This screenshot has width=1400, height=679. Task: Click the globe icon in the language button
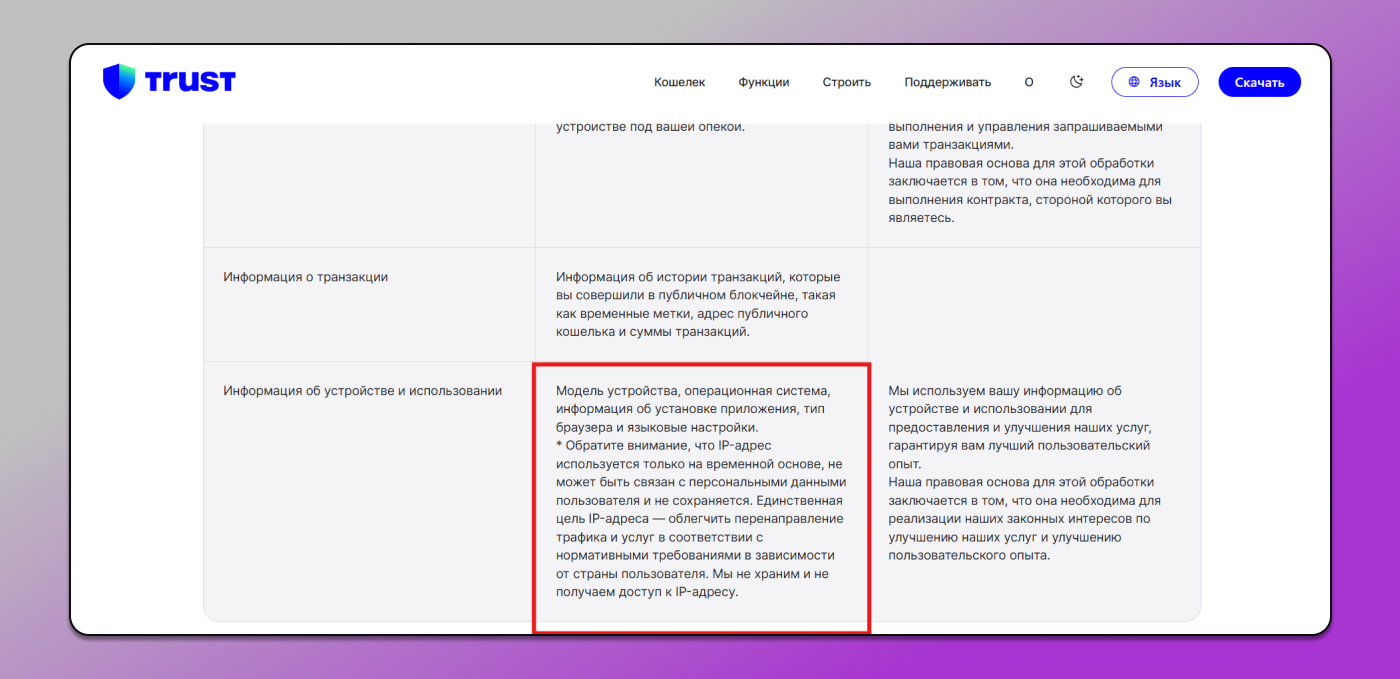click(x=1134, y=82)
